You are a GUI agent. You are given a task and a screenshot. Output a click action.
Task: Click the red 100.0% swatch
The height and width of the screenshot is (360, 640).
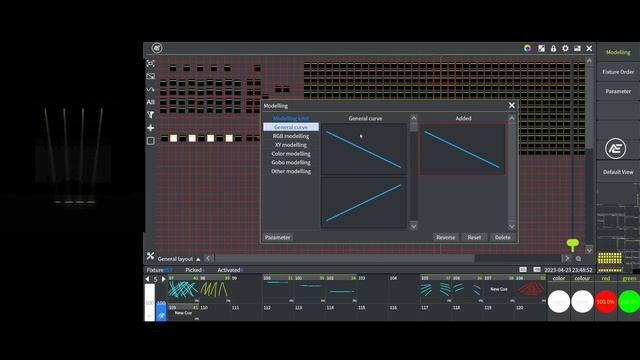pyautogui.click(x=606, y=302)
